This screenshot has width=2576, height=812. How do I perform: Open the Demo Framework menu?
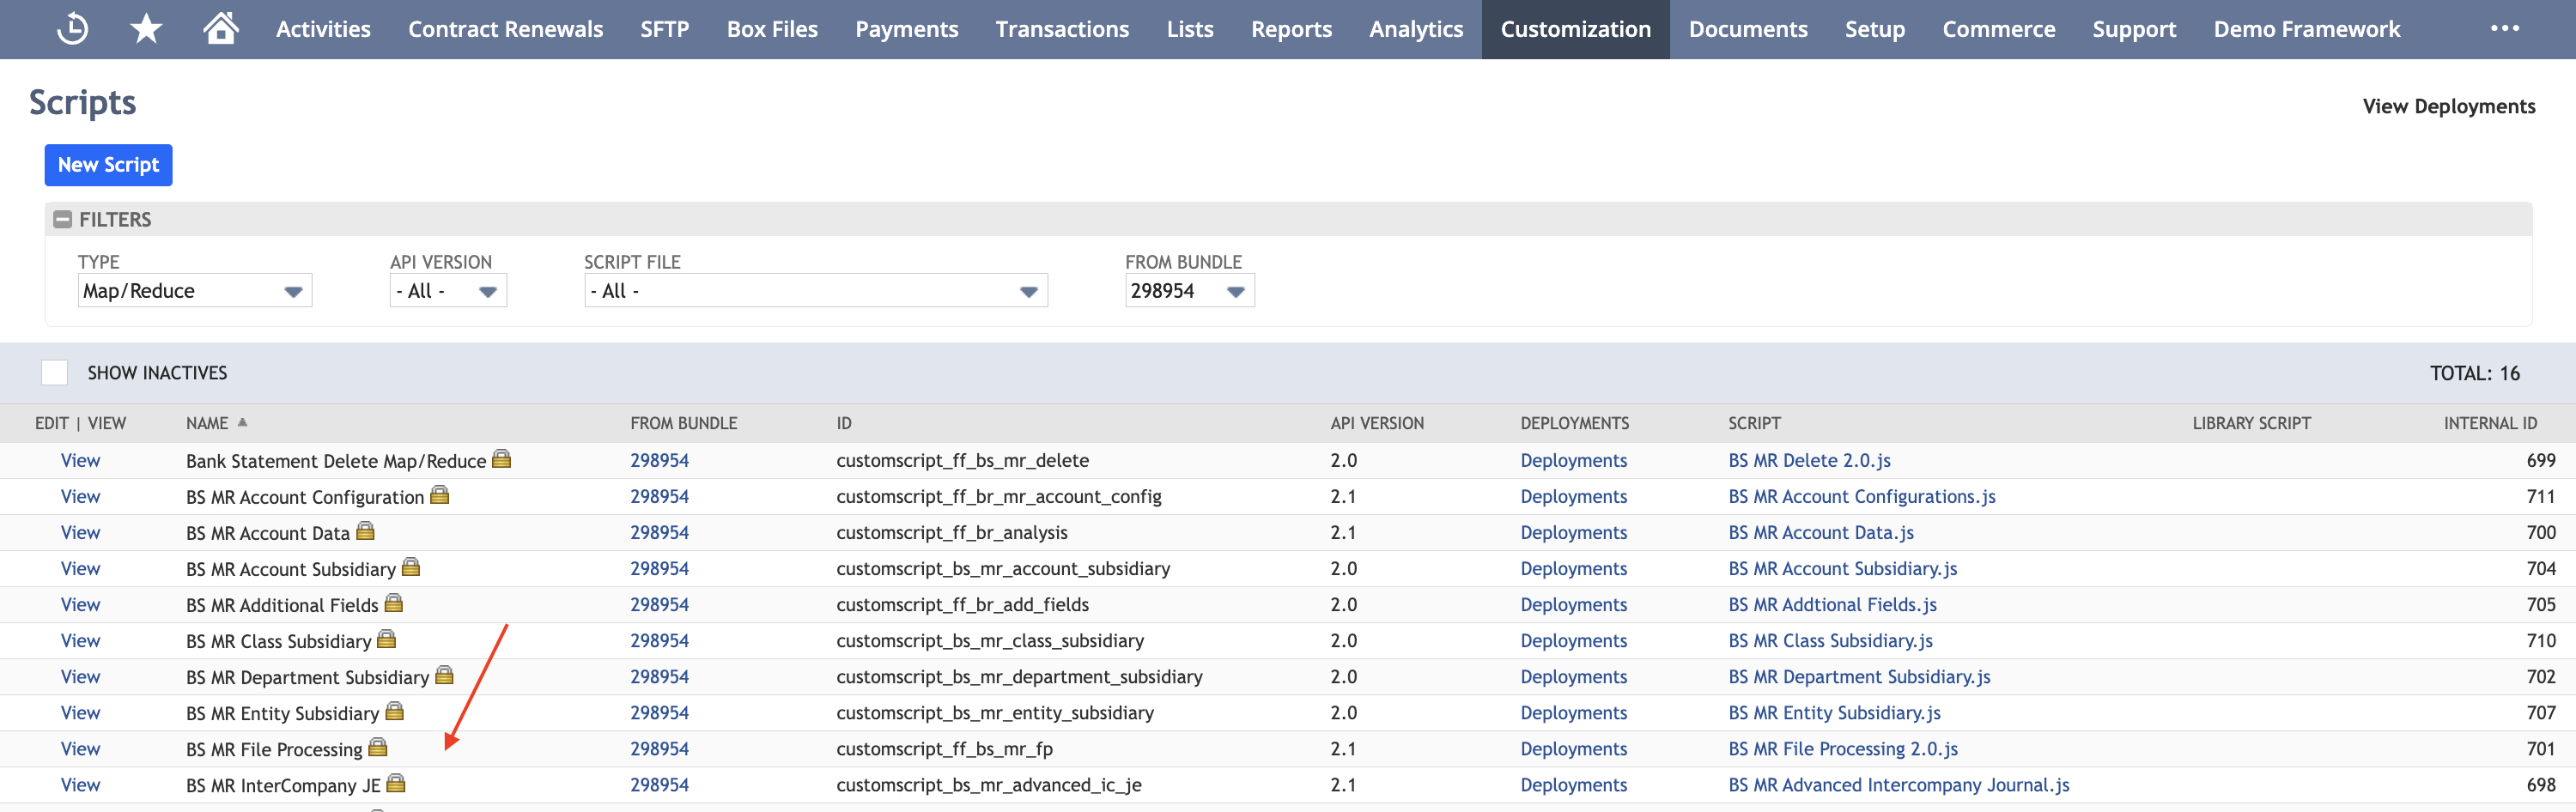(2307, 29)
